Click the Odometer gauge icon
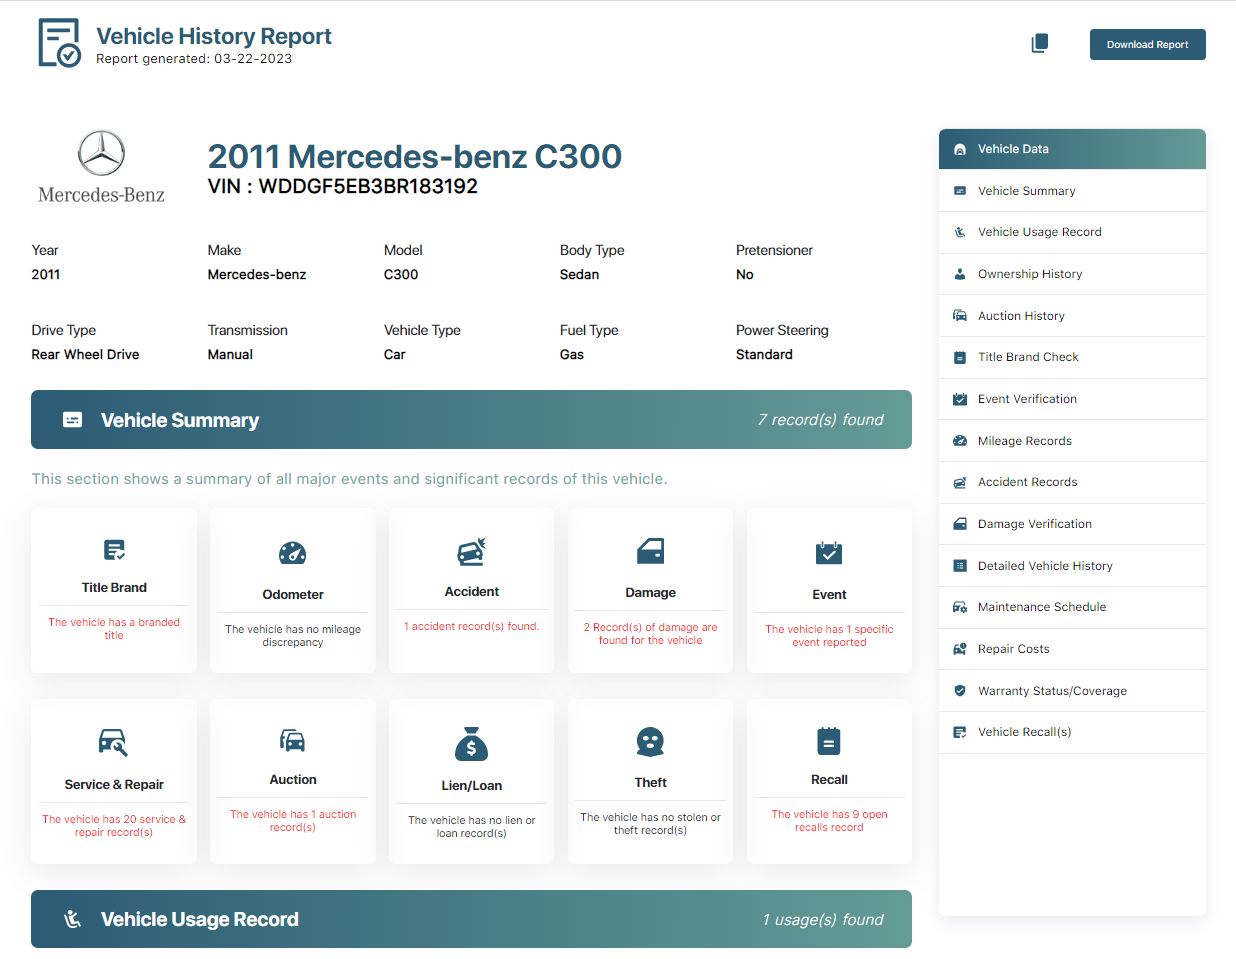 (x=293, y=553)
